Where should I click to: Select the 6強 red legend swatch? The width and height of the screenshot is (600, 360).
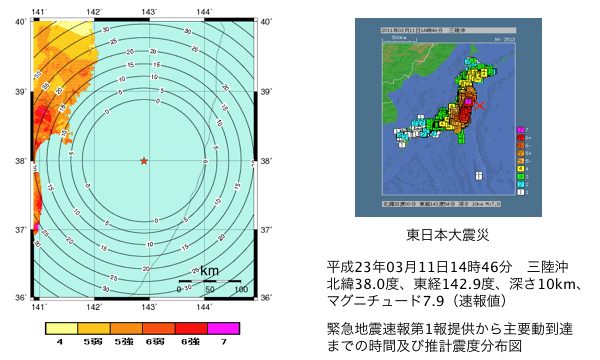(191, 328)
